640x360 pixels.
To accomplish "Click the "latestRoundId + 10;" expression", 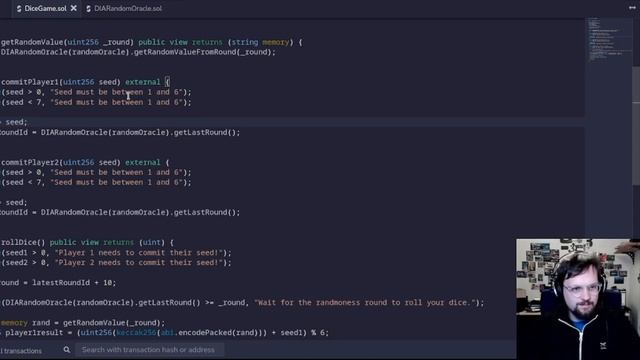I will 74,283.
